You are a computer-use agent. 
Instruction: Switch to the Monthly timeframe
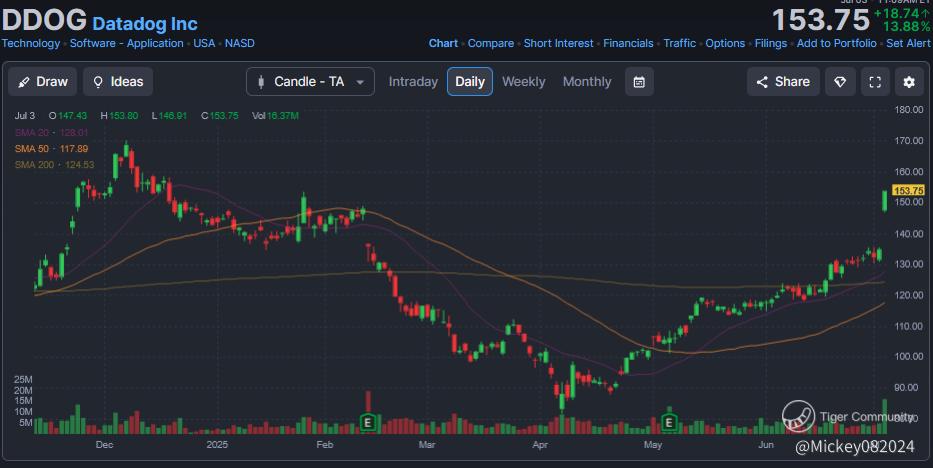tap(587, 81)
